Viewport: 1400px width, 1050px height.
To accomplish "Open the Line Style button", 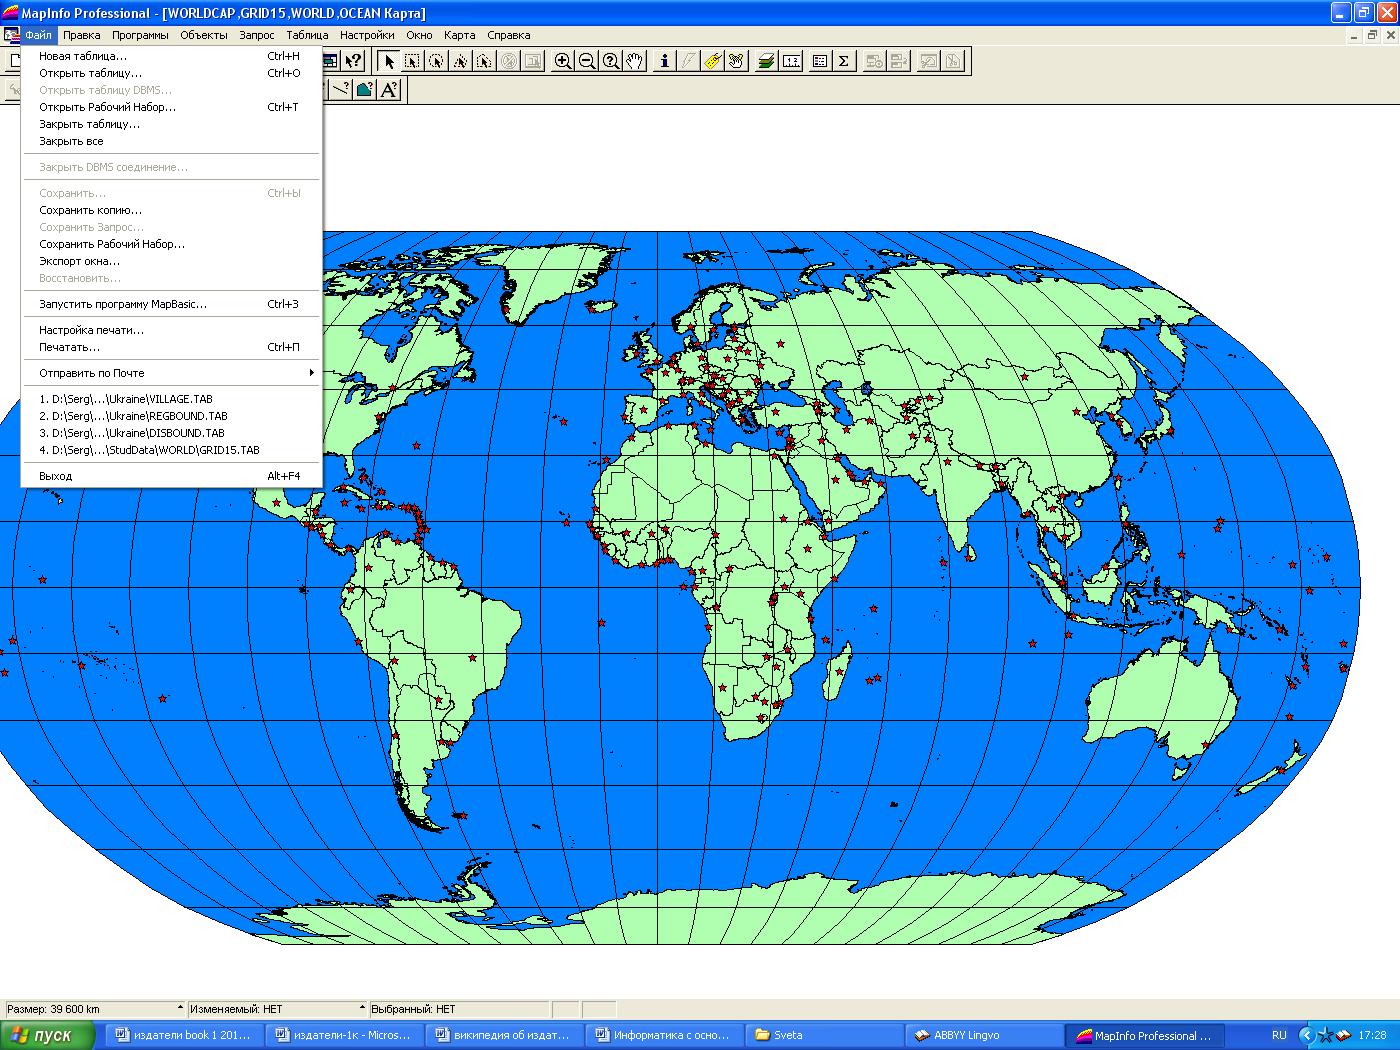I will tap(341, 89).
